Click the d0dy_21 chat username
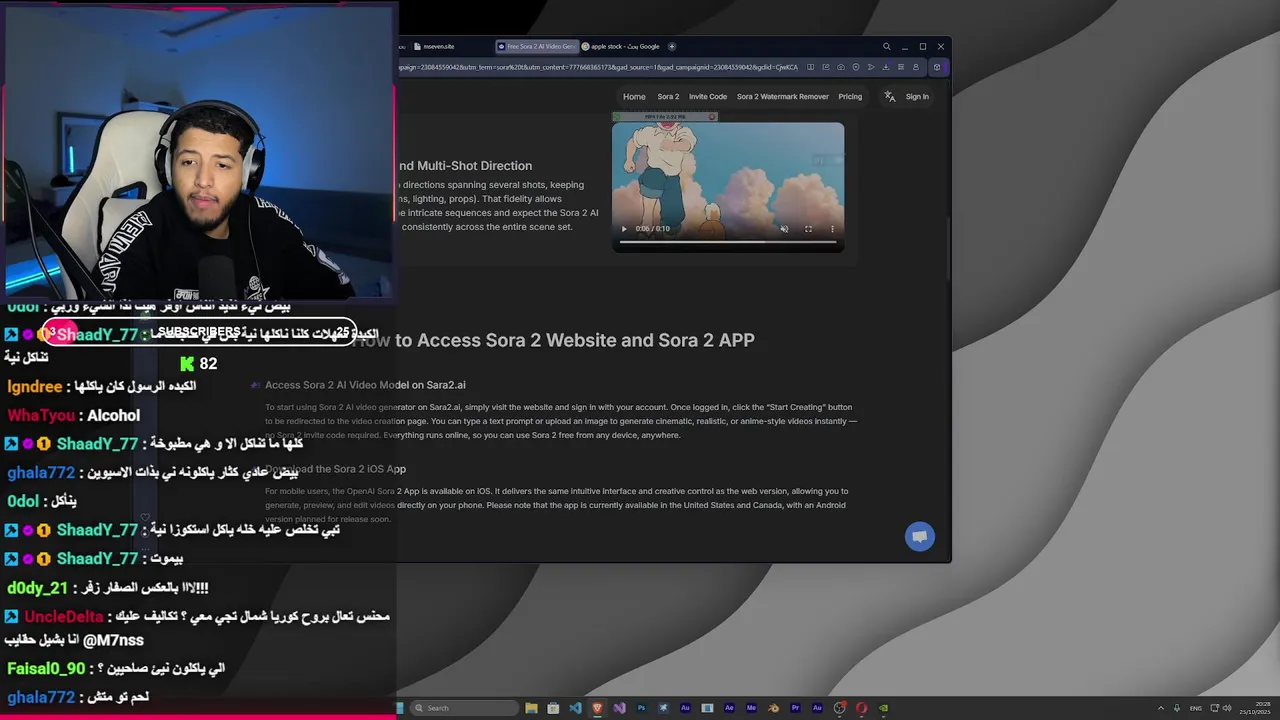The height and width of the screenshot is (720, 1280). click(37, 588)
